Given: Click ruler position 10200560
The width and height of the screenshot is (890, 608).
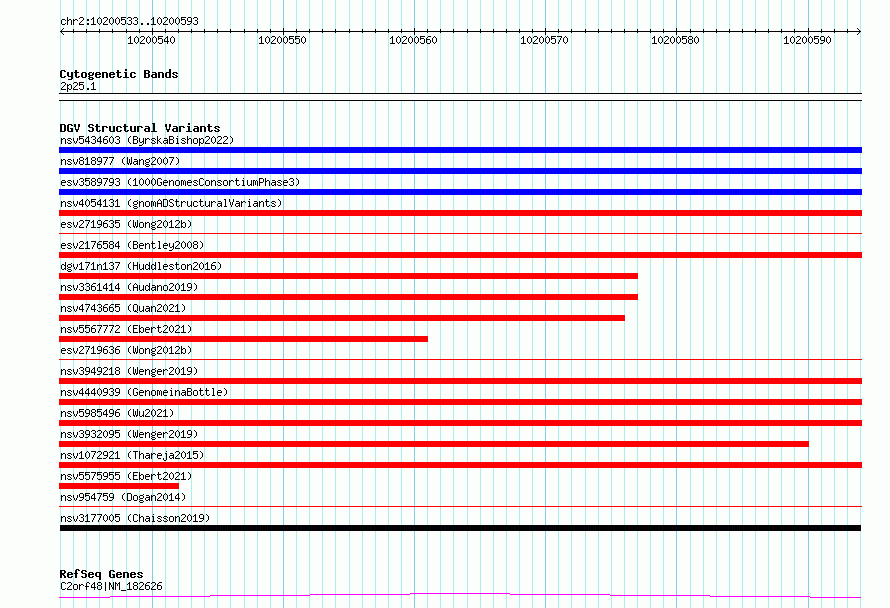Looking at the screenshot, I should tap(413, 40).
